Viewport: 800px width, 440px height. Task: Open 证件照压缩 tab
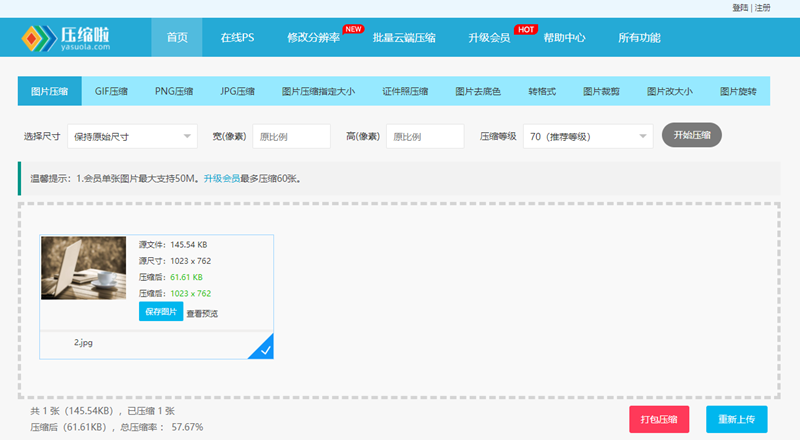coord(405,91)
